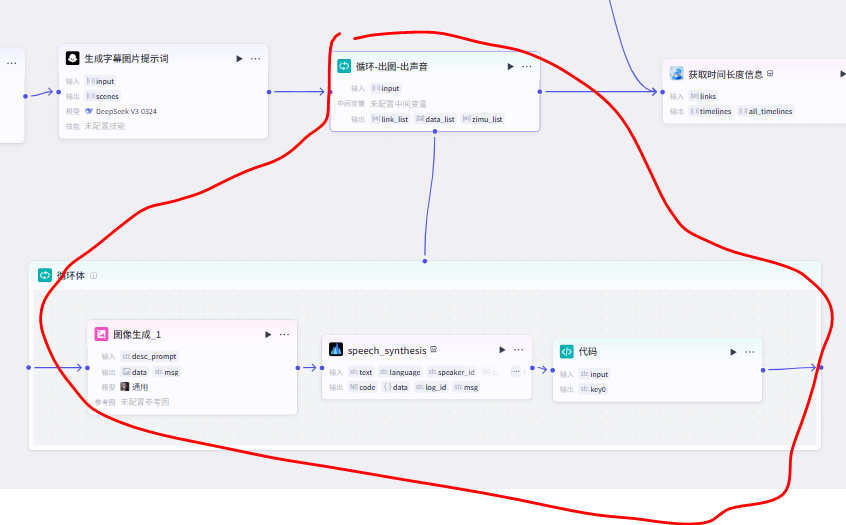
Task: Select the 生成字幕图片提示词 node title
Action: (x=126, y=59)
